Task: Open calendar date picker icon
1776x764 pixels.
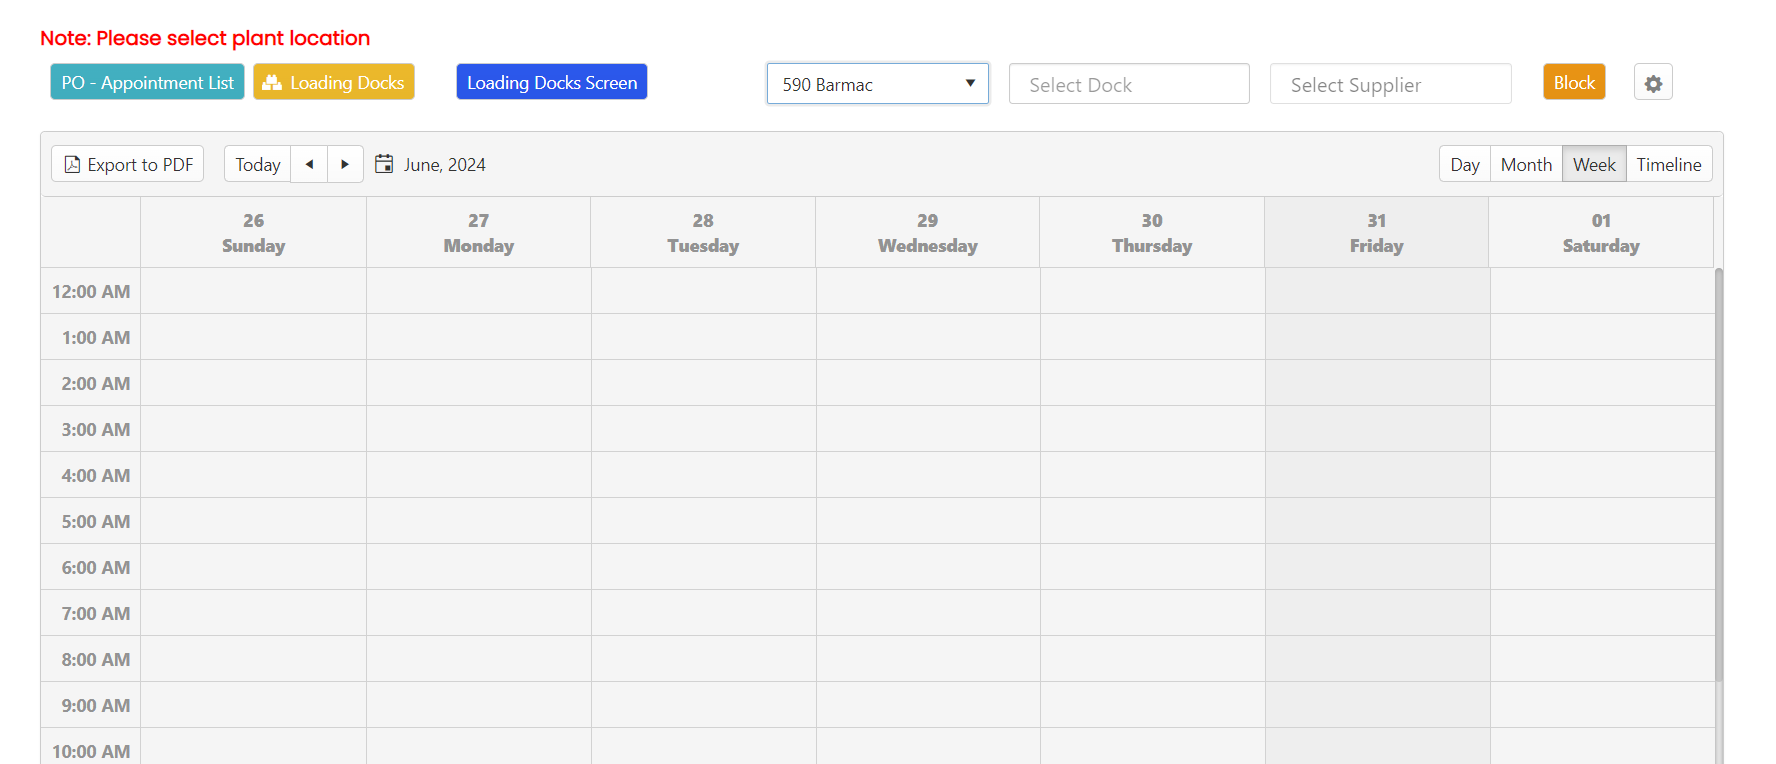Action: [x=384, y=164]
